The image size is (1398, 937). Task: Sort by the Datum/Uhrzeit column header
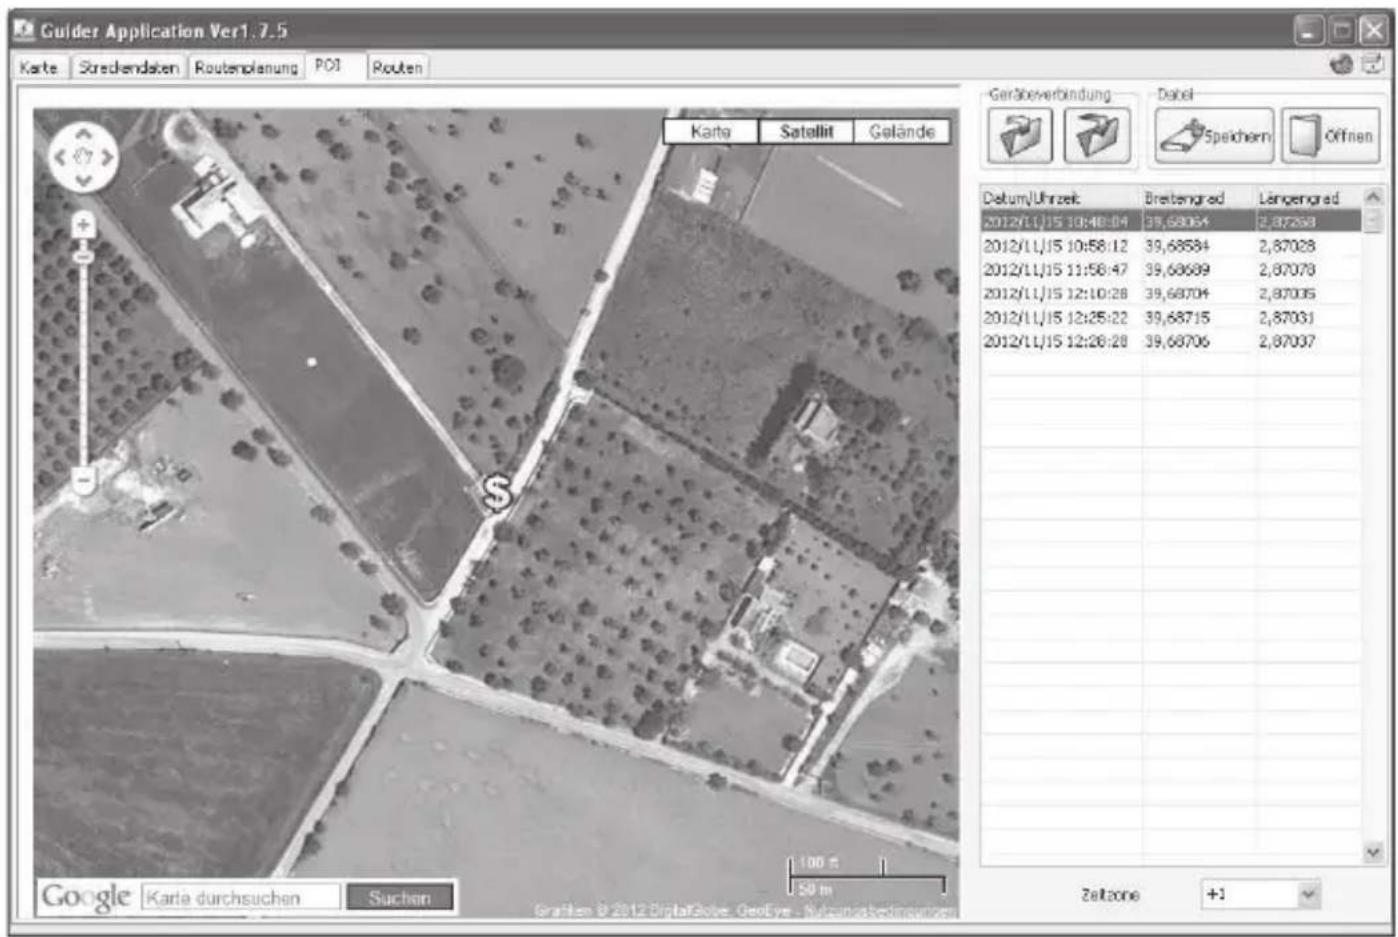pyautogui.click(x=1061, y=198)
